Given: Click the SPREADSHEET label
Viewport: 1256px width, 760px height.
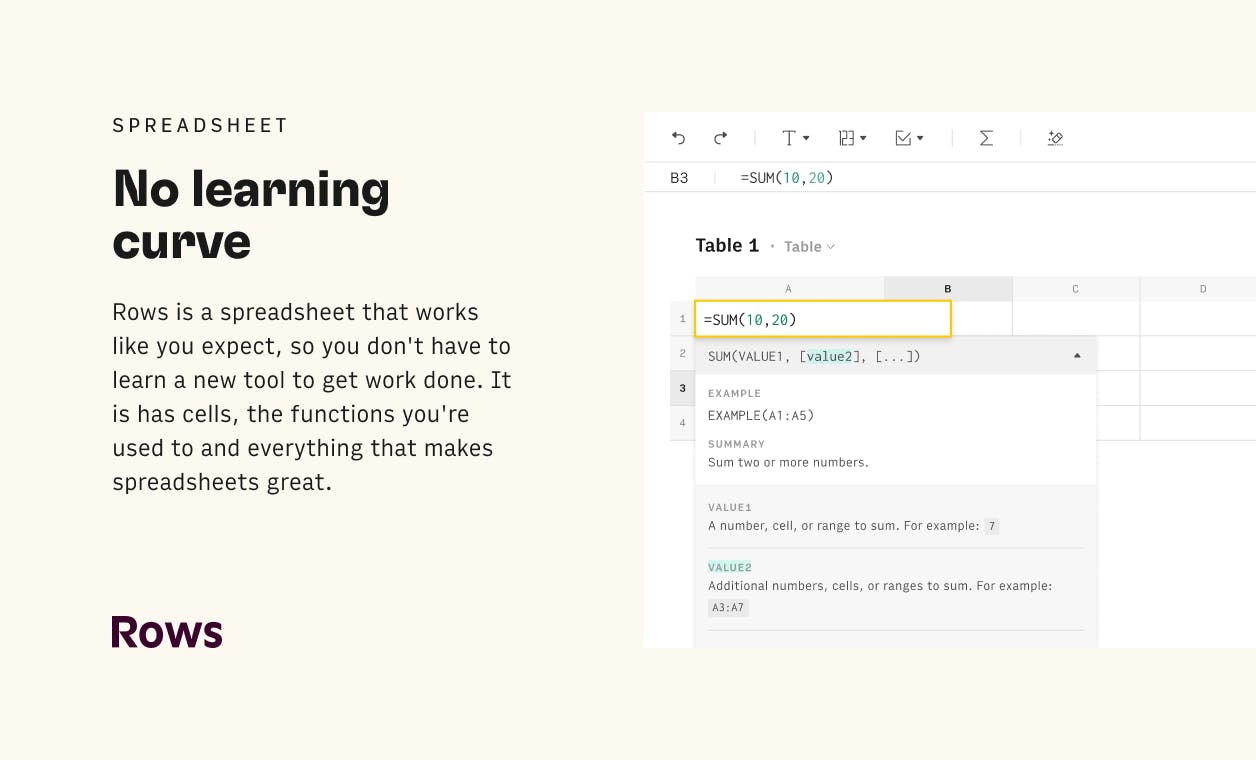Looking at the screenshot, I should (x=200, y=125).
